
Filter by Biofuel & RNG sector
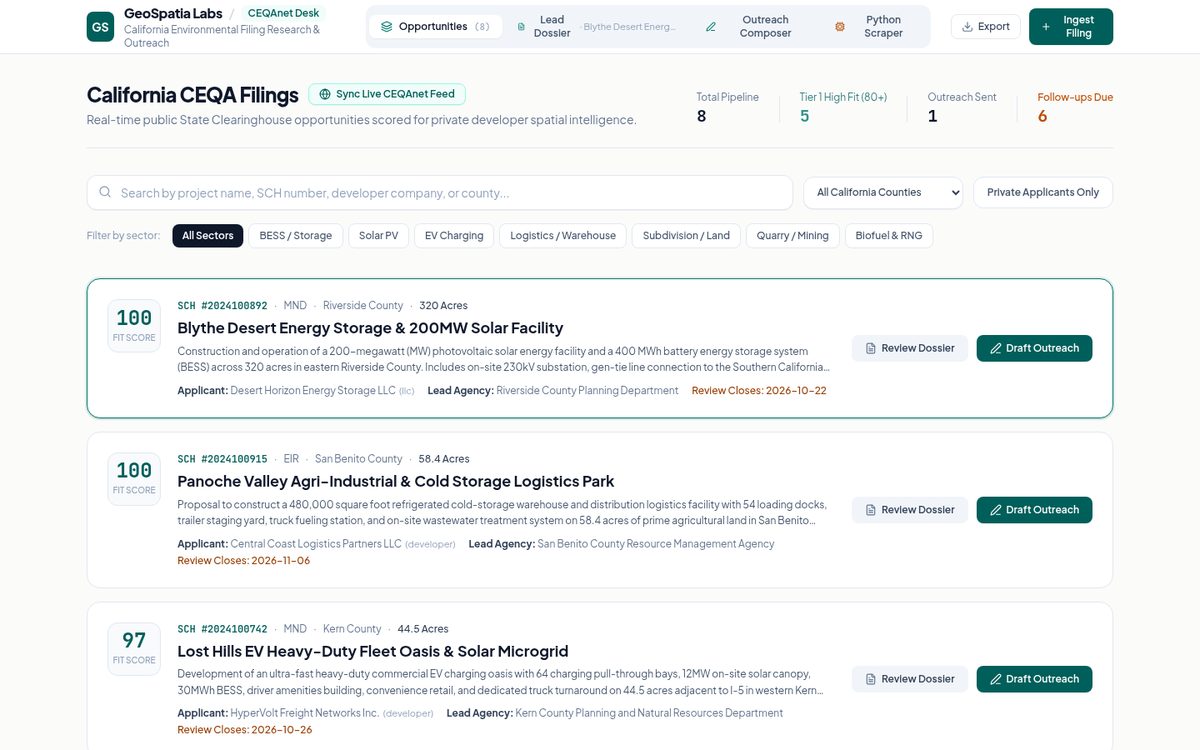(x=889, y=236)
